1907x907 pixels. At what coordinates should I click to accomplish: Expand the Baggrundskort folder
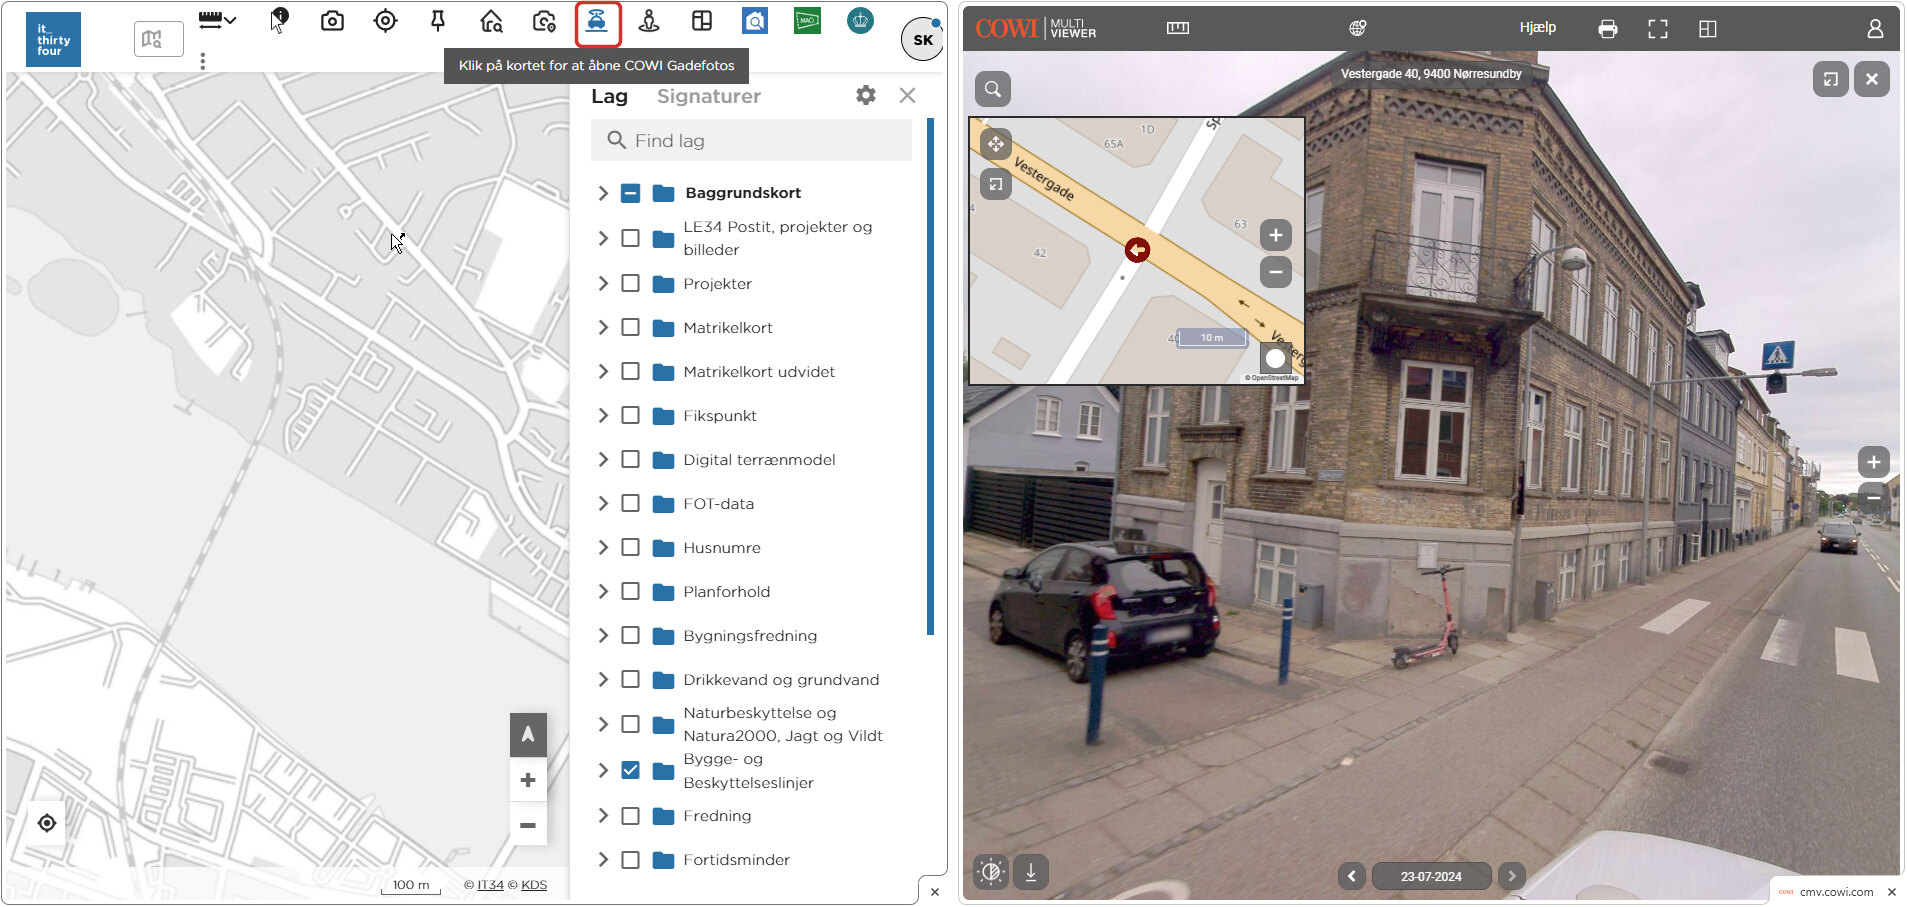click(x=603, y=193)
